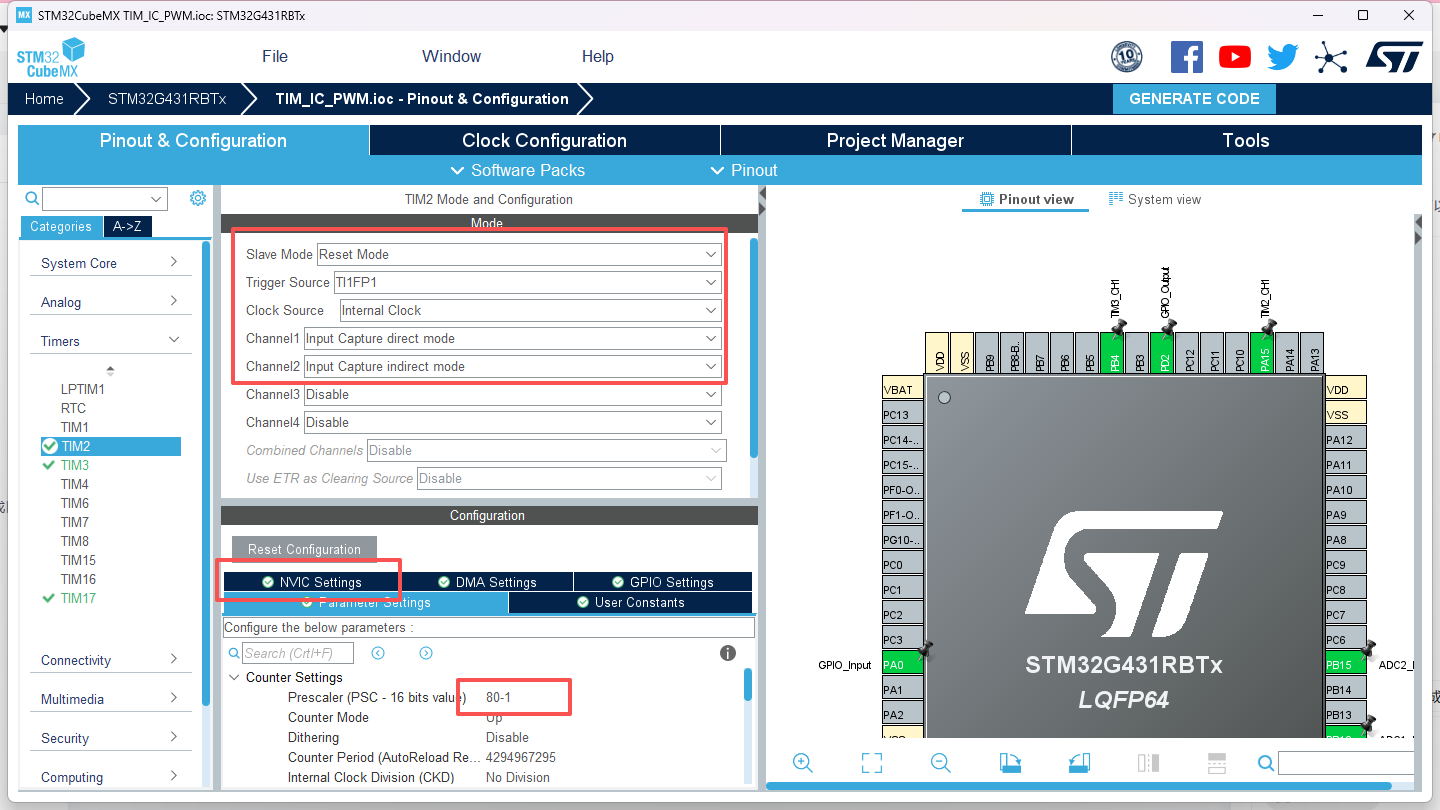This screenshot has width=1440, height=810.
Task: Select pin PB15 on the chip
Action: tap(1346, 664)
